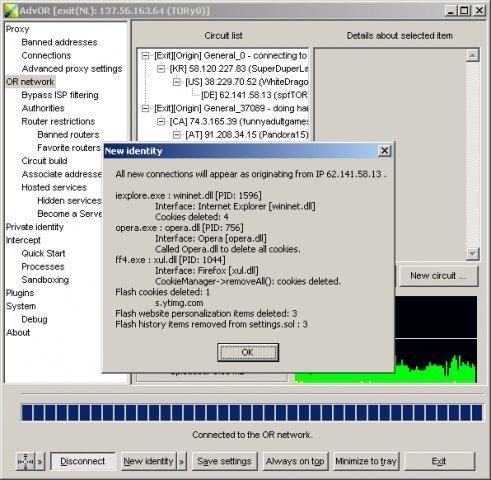Collapse the [US] 38.229.70.52 router node
This screenshot has height=480, width=491.
pos(177,82)
